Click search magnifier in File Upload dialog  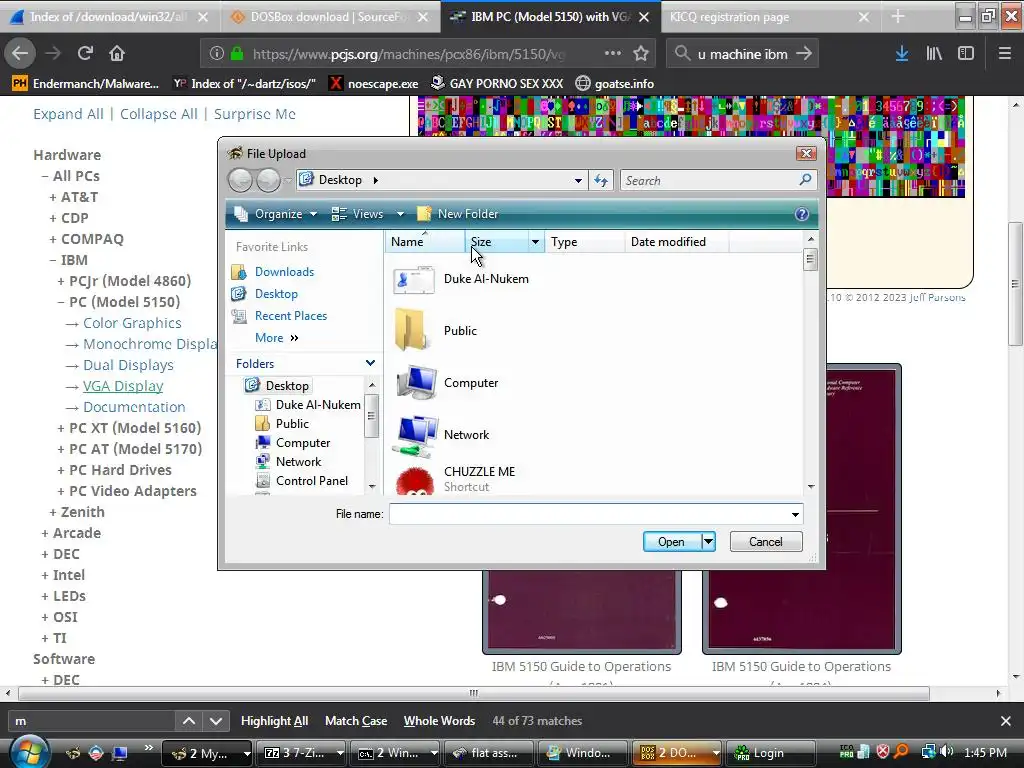[805, 180]
